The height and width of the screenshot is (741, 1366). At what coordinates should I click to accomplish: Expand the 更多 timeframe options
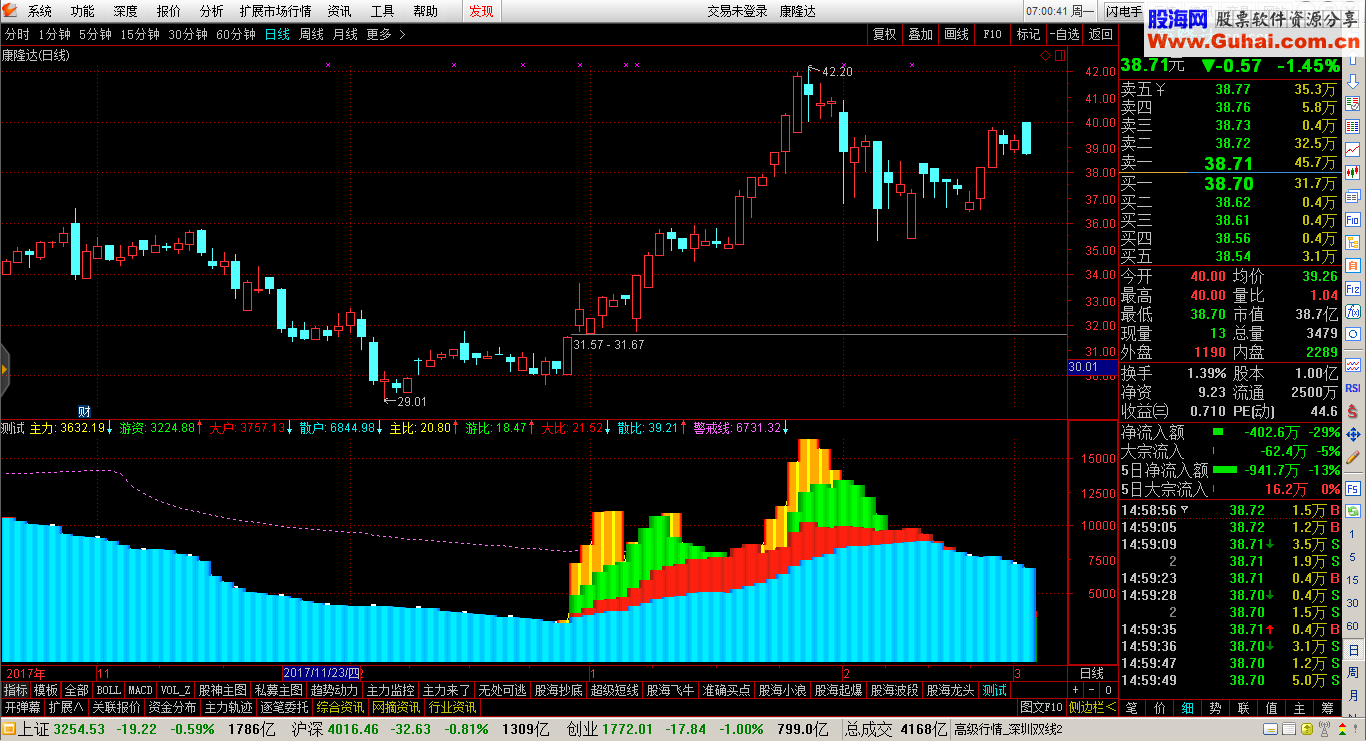pyautogui.click(x=385, y=34)
